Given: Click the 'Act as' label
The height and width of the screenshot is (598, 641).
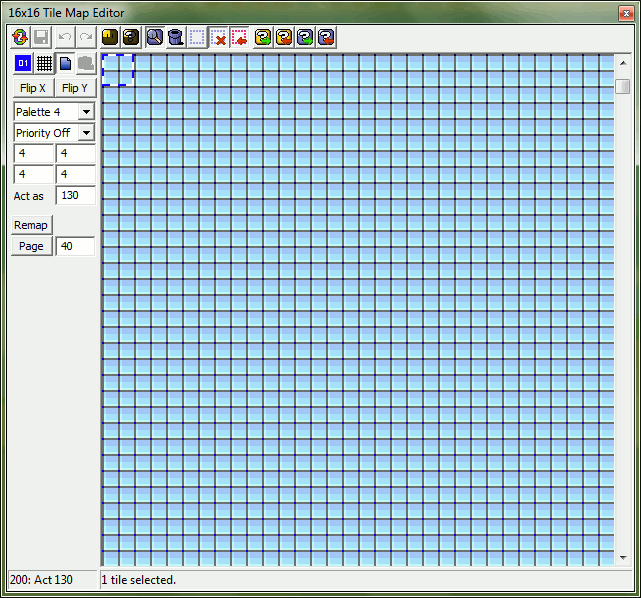Looking at the screenshot, I should click(x=28, y=196).
